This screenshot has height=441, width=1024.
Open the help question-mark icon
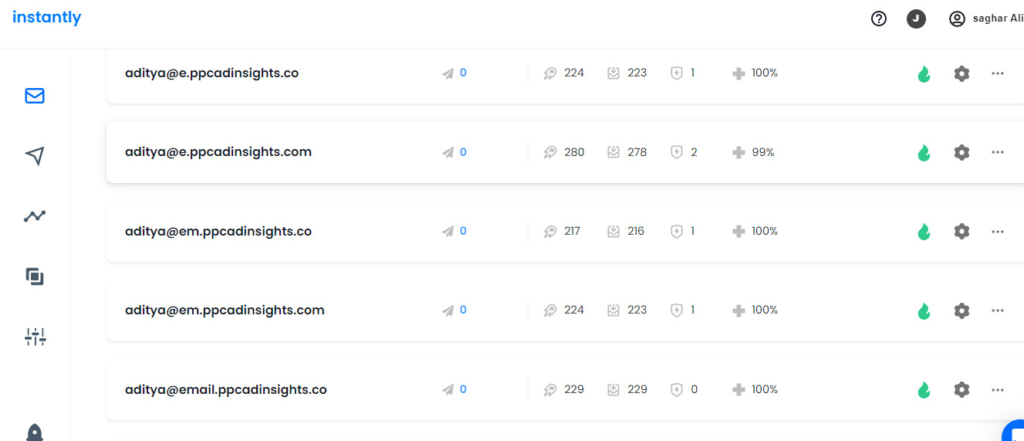[879, 19]
